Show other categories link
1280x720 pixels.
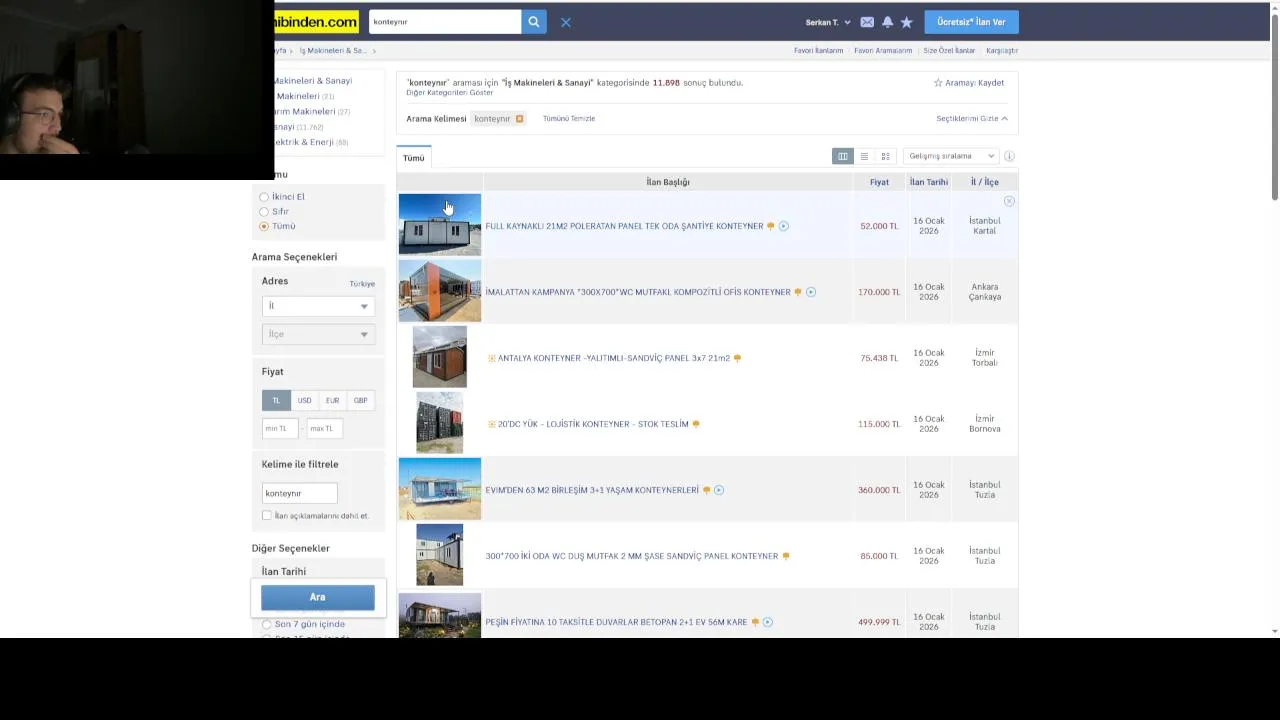[449, 93]
